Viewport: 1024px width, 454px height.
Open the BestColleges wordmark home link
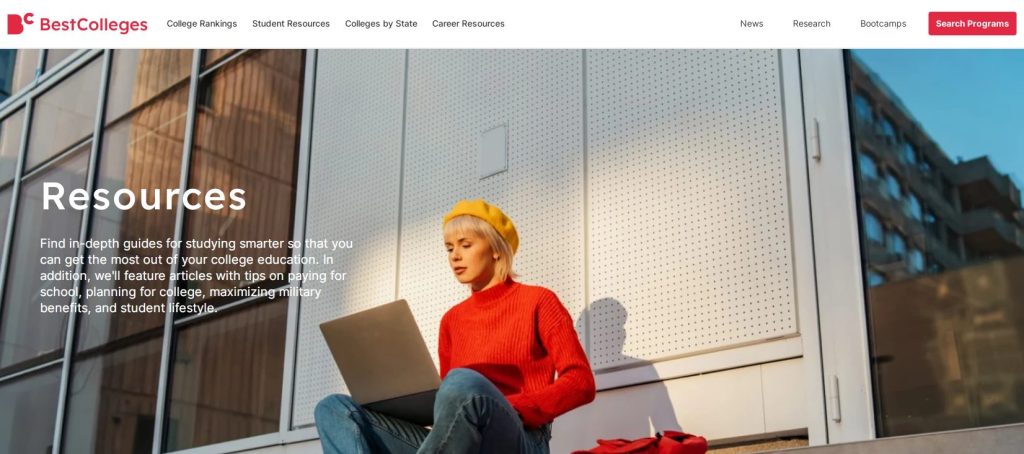tap(93, 25)
